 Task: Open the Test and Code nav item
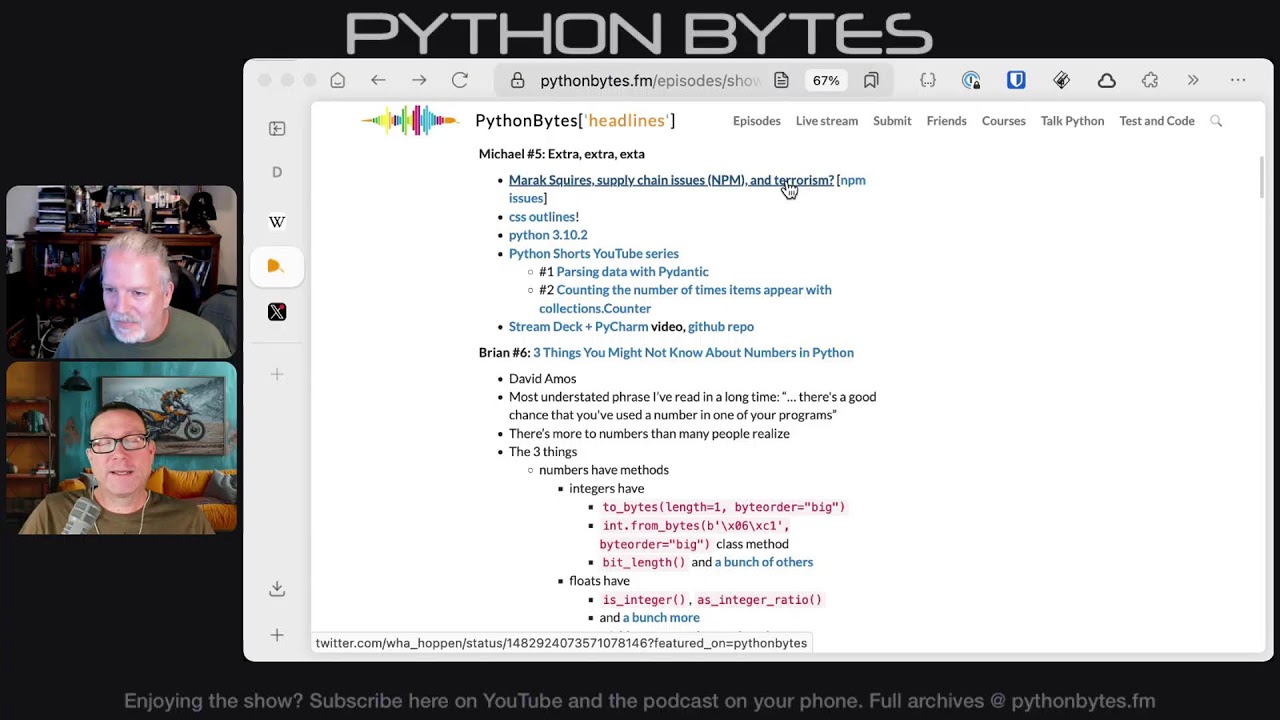tap(1157, 121)
